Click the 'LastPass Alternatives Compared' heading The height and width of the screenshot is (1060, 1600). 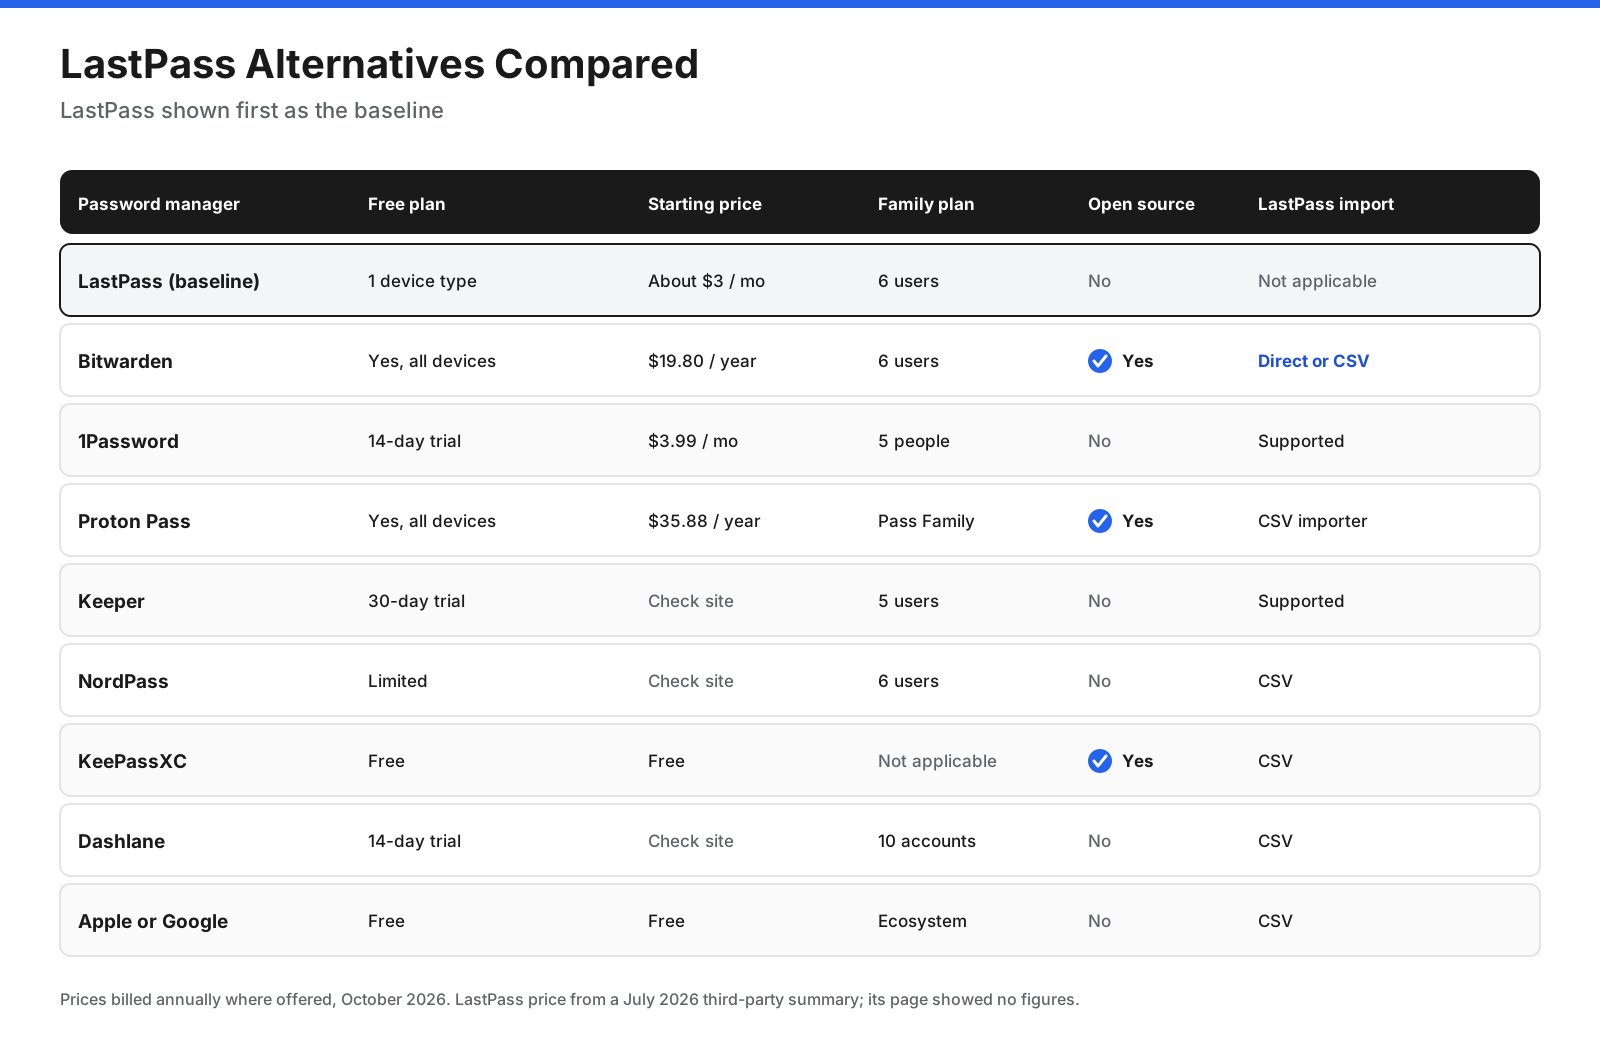379,64
